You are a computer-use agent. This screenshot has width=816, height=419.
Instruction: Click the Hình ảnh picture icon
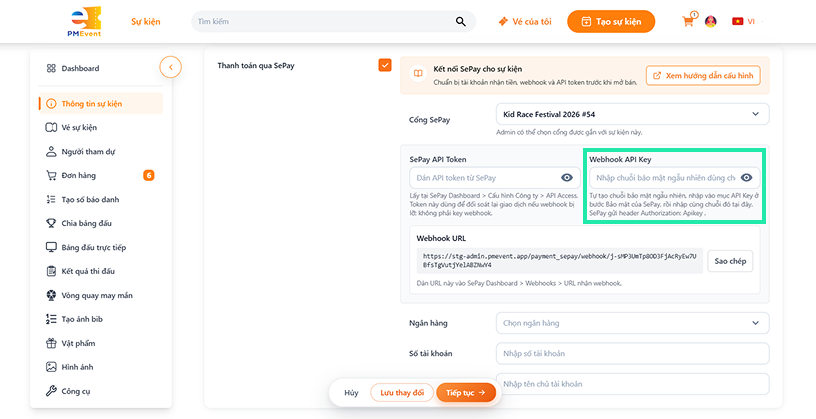(51, 367)
